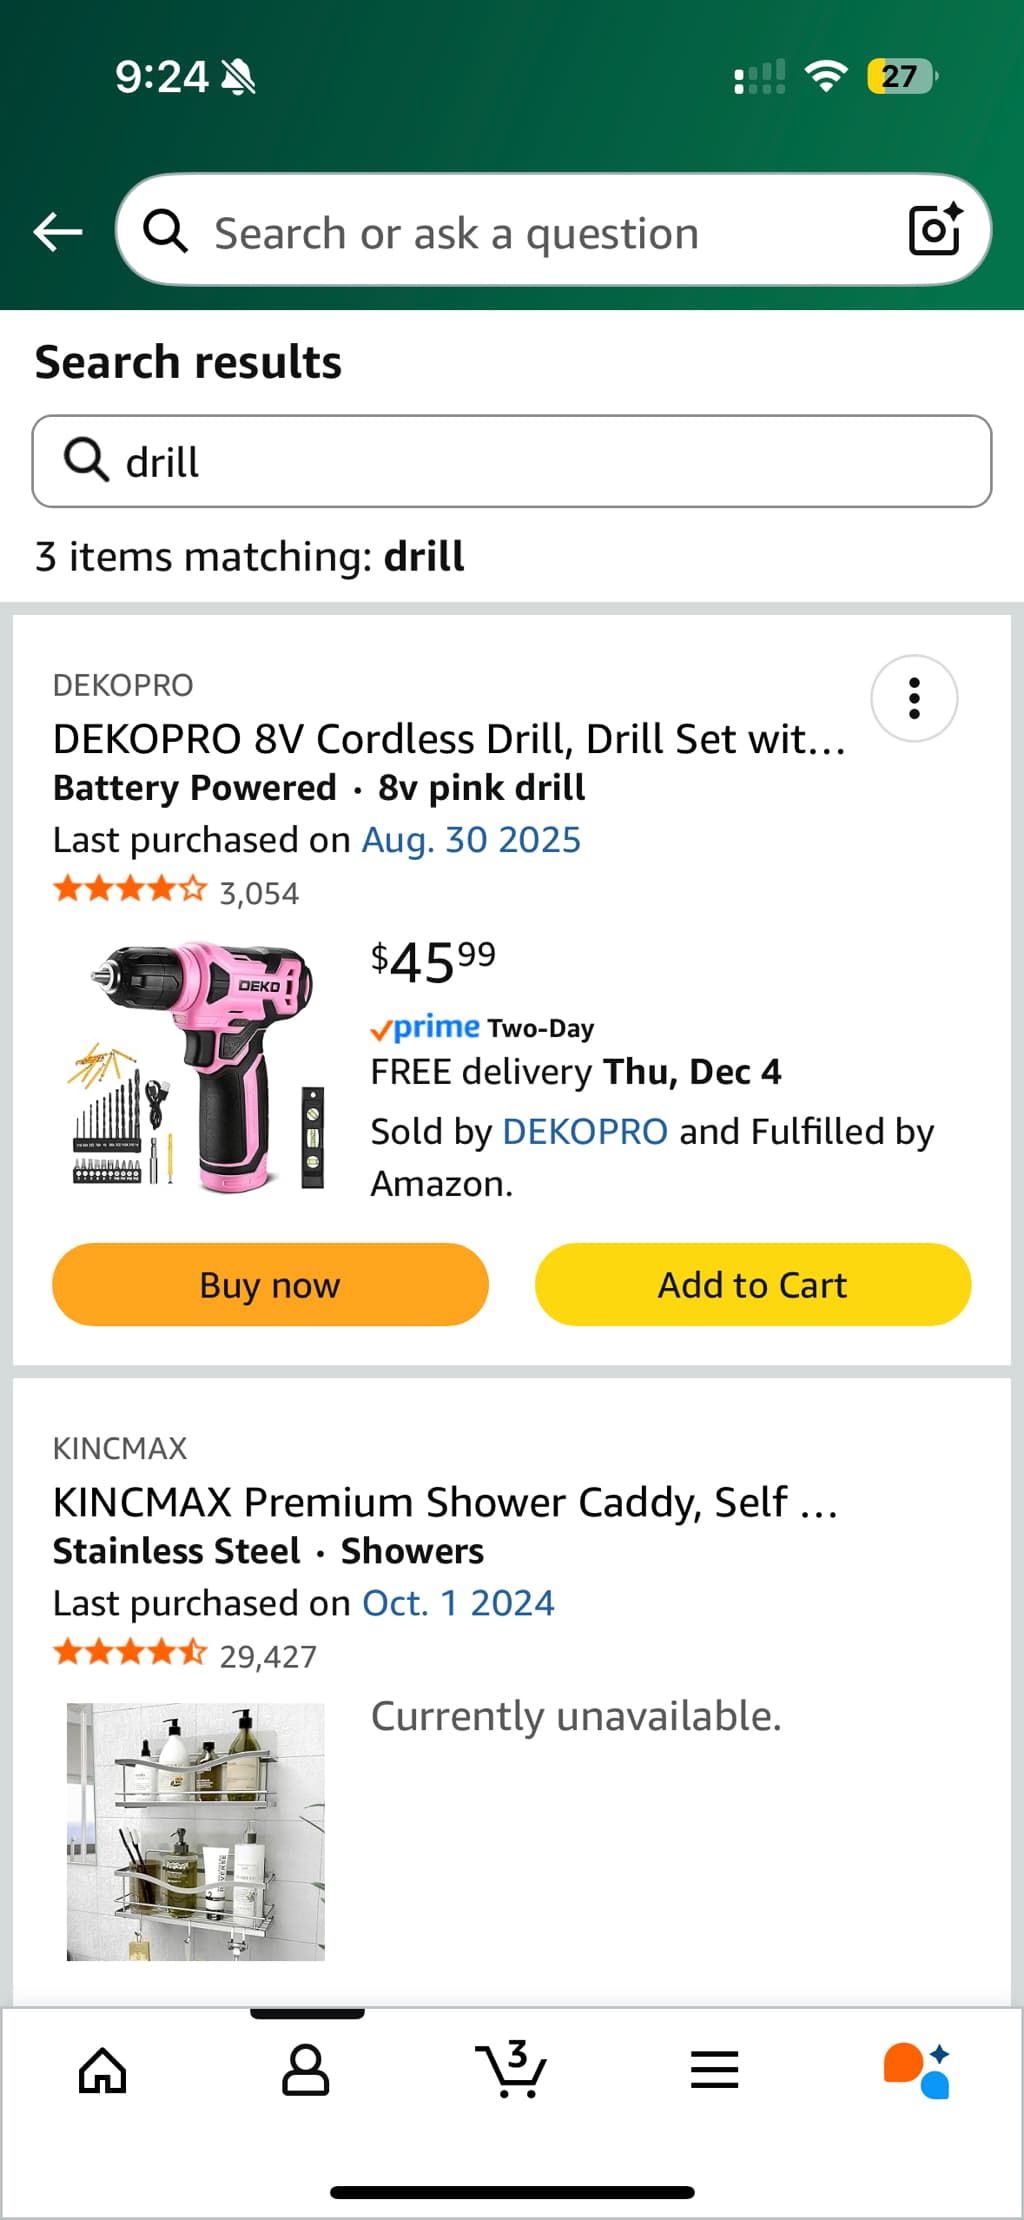Launch the Rufus AI assistant icon
The width and height of the screenshot is (1024, 2220).
(x=917, y=2070)
